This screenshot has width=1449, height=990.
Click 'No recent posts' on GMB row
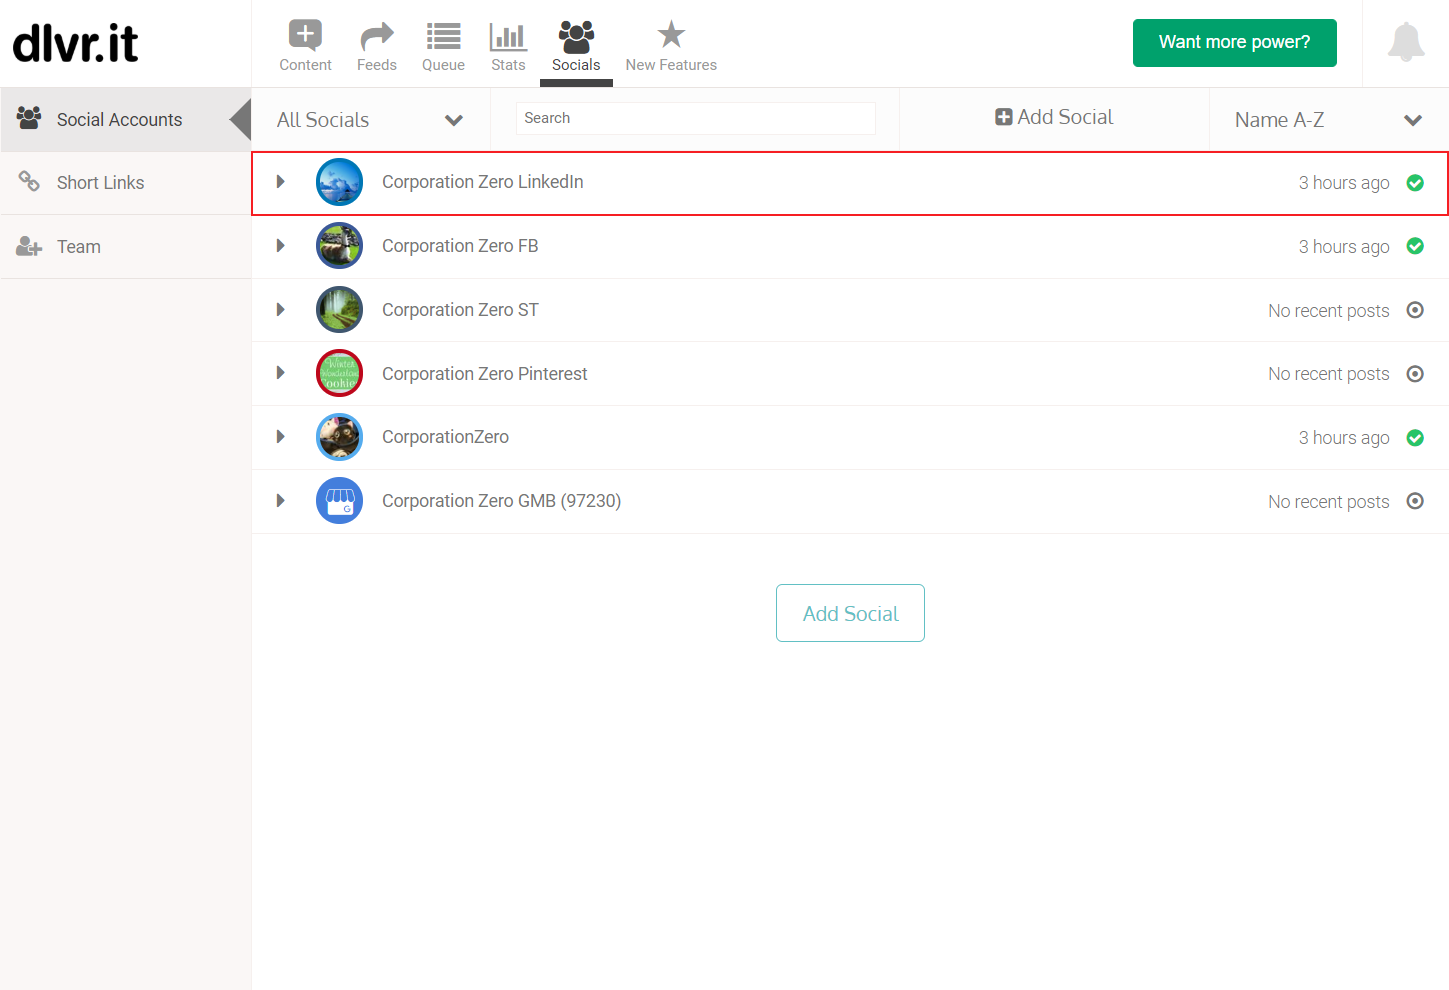(x=1329, y=502)
